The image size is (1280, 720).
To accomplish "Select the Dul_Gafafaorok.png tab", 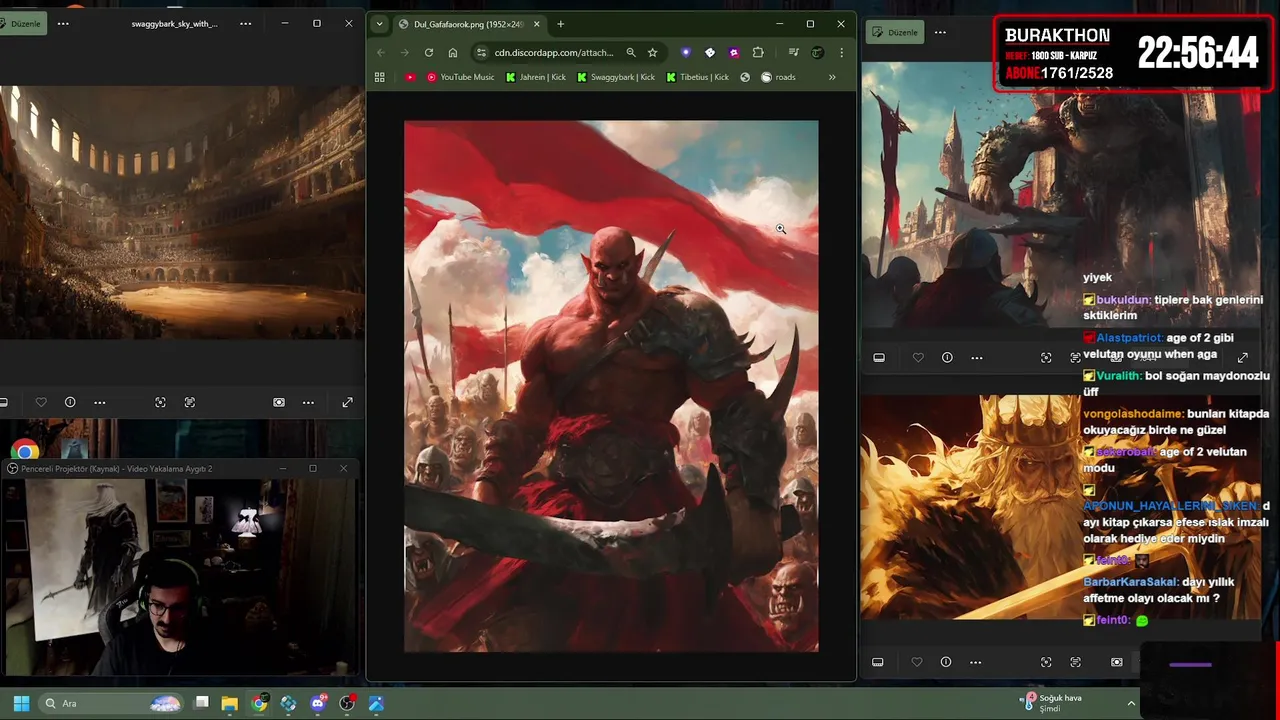I will (x=468, y=24).
